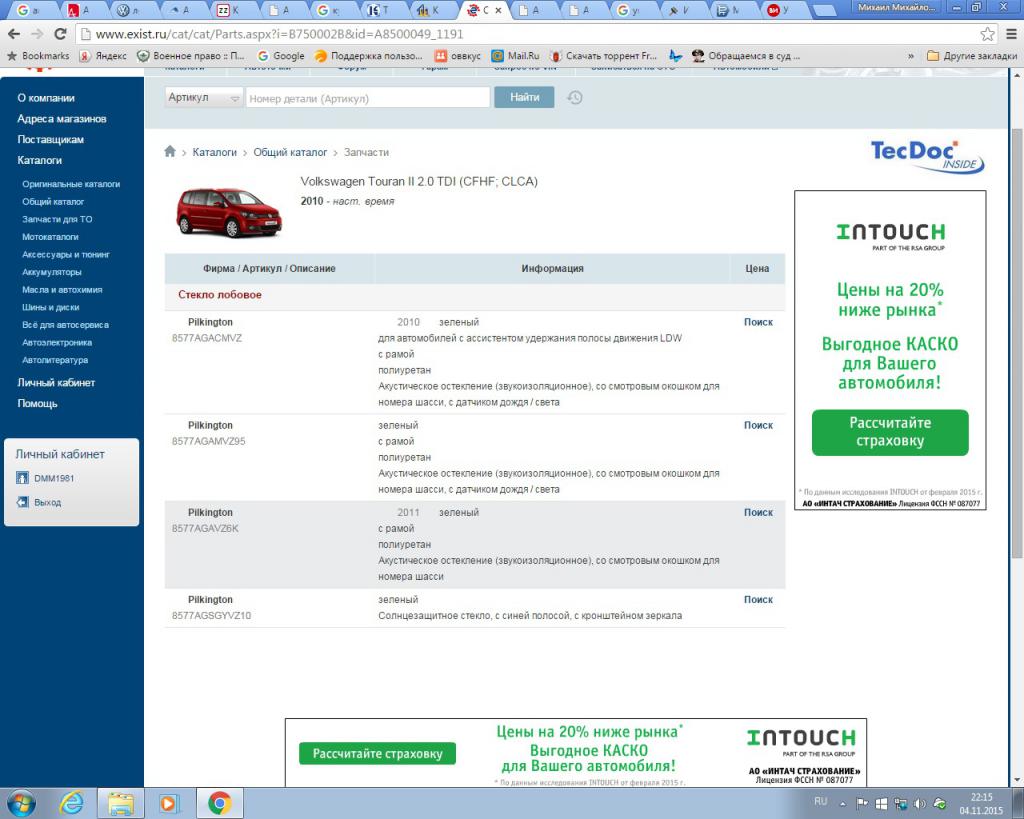1024x819 pixels.
Task: Click Поиск for part 8577AGACMVZ
Action: pyautogui.click(x=758, y=322)
